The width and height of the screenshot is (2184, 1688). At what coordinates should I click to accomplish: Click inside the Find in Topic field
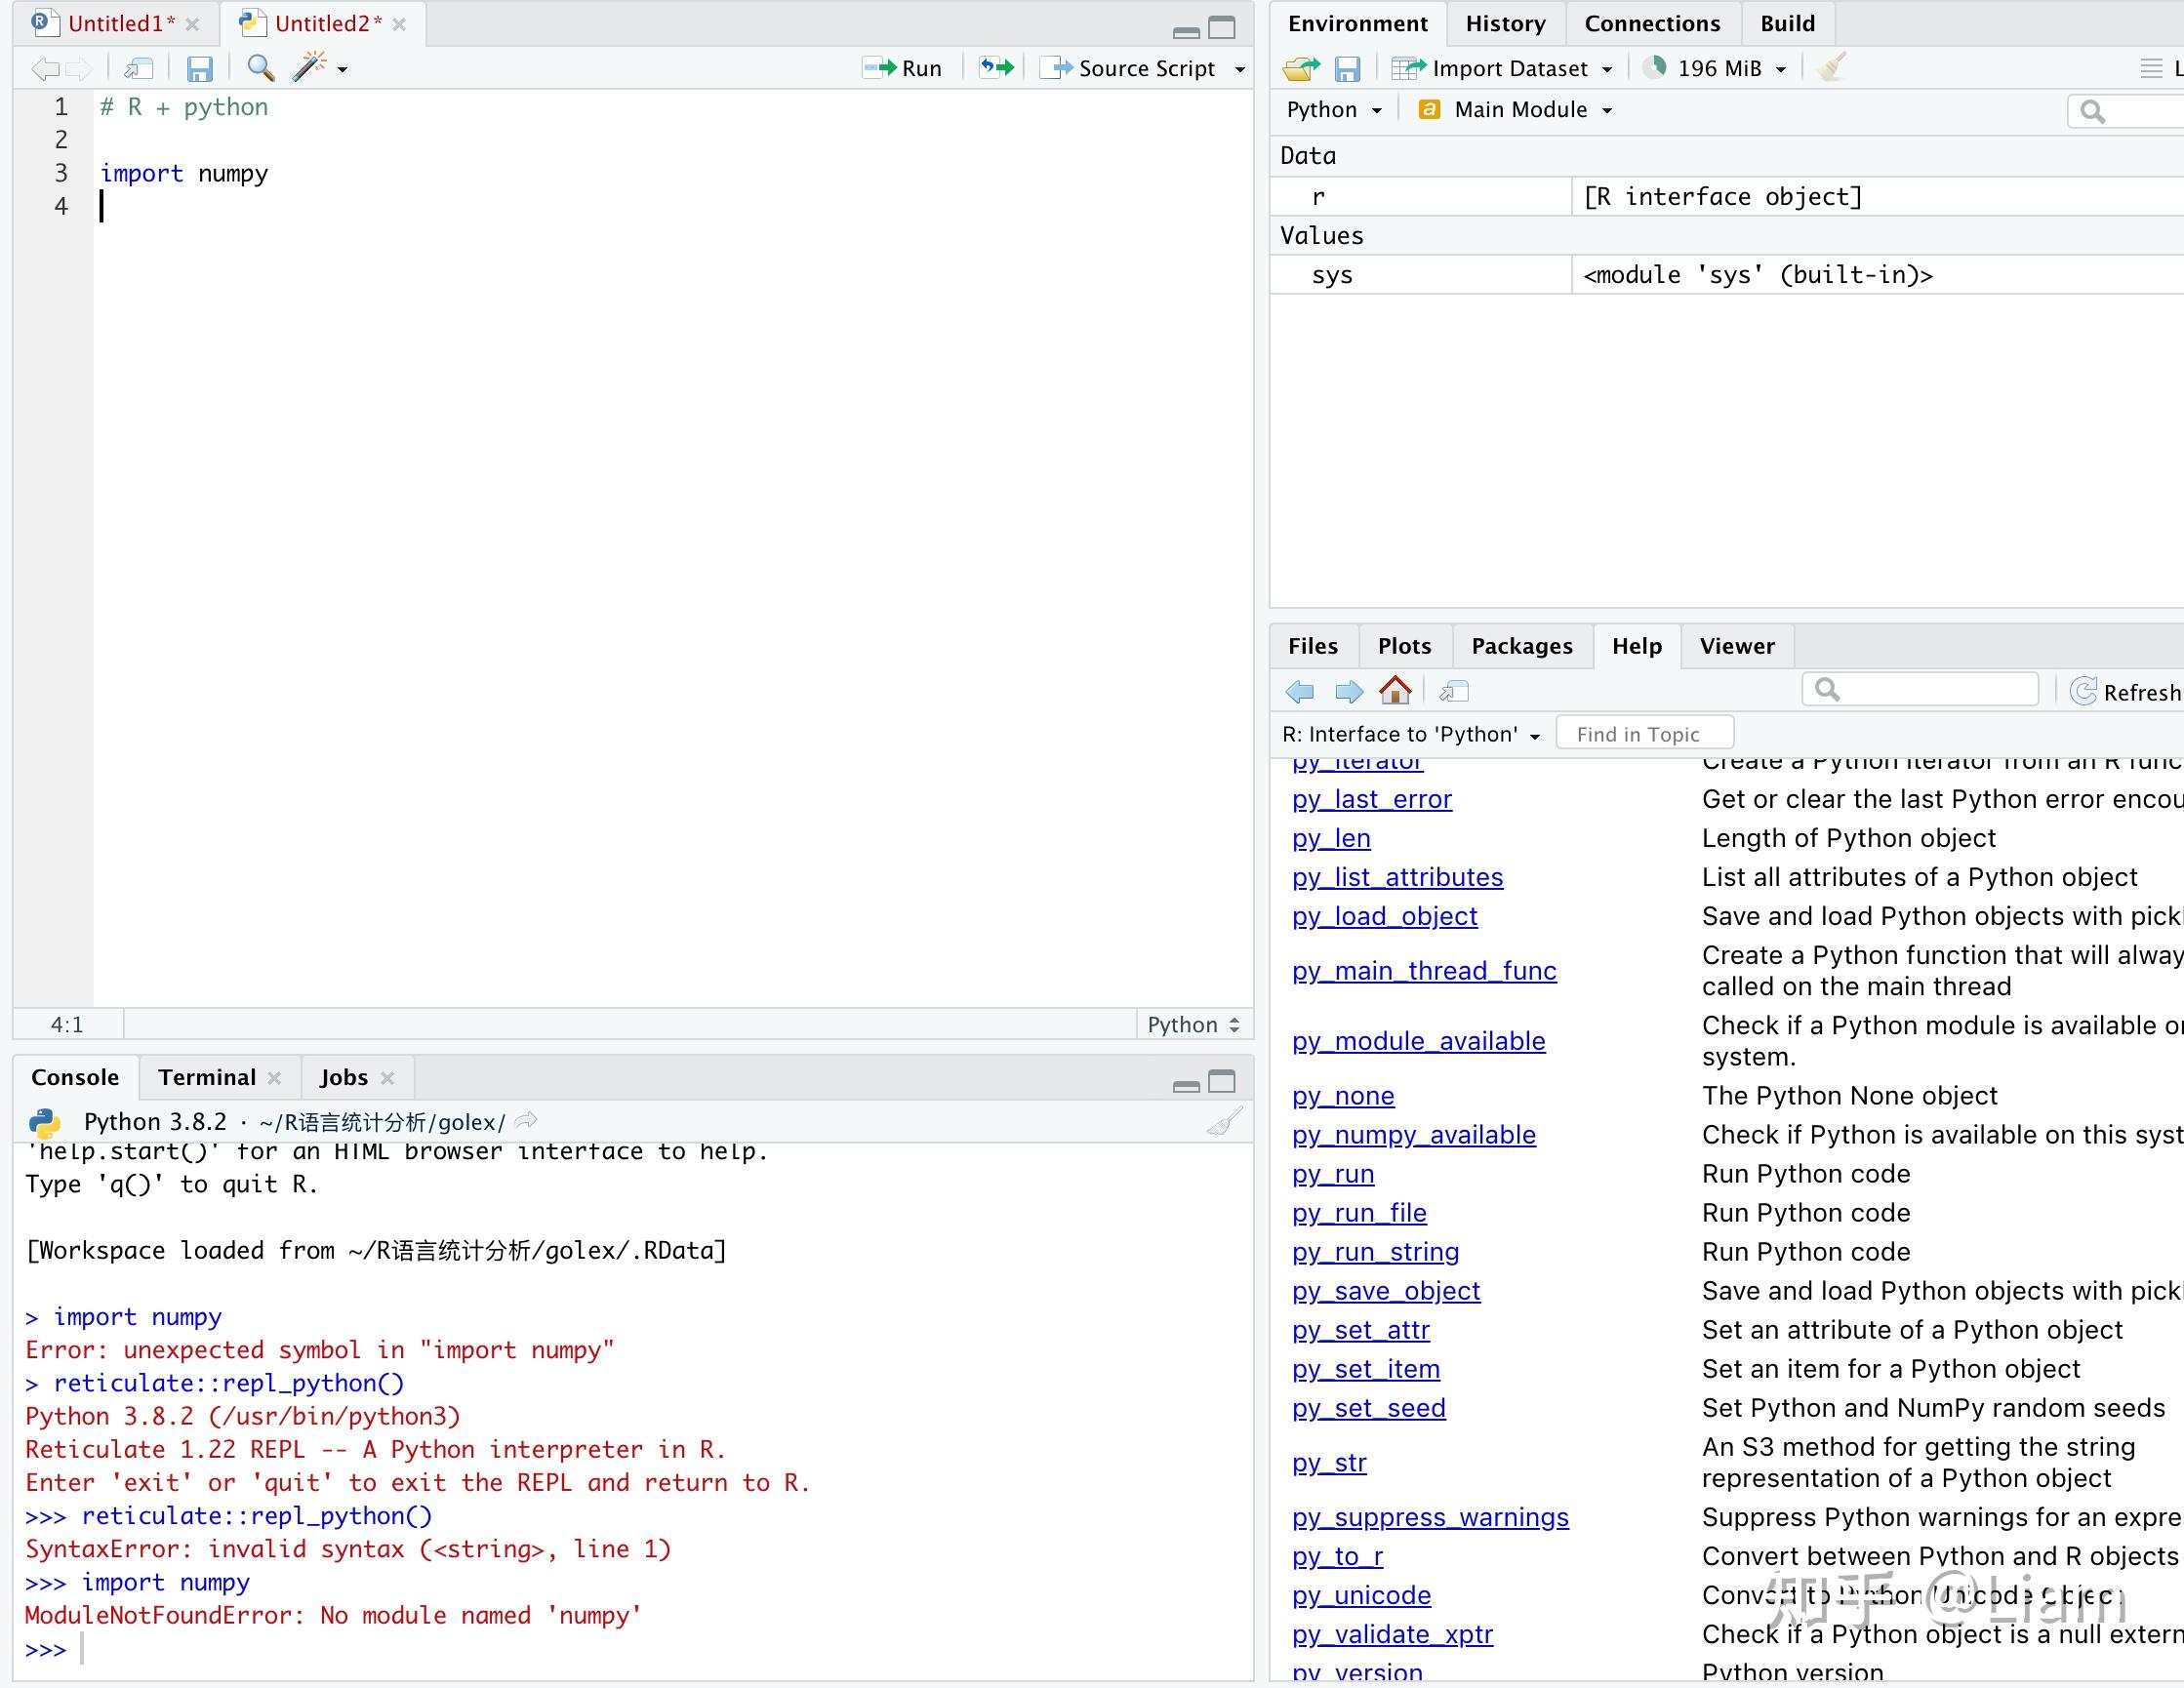1644,732
